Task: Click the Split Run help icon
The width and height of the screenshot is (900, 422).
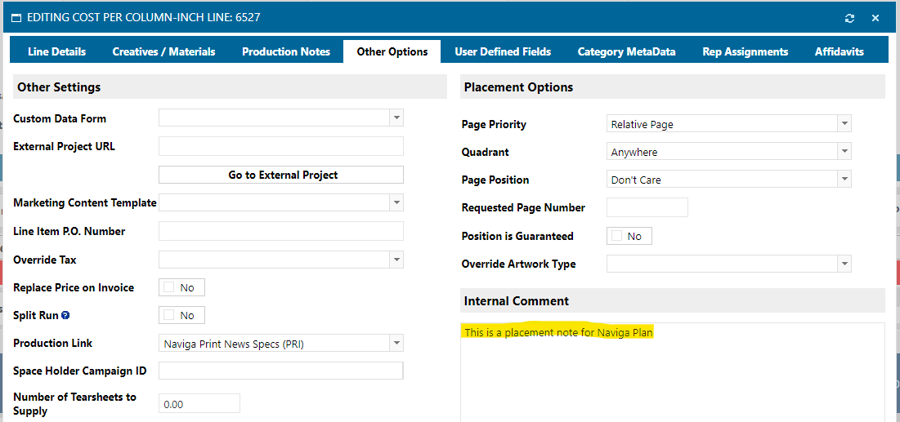Action: tap(65, 315)
